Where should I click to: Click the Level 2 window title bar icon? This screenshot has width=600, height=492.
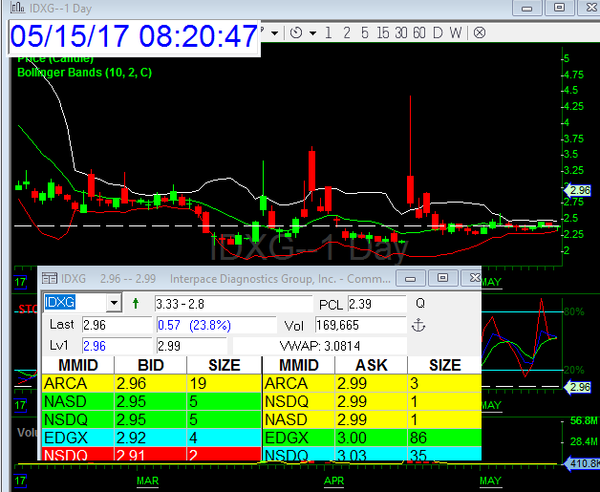pos(49,277)
